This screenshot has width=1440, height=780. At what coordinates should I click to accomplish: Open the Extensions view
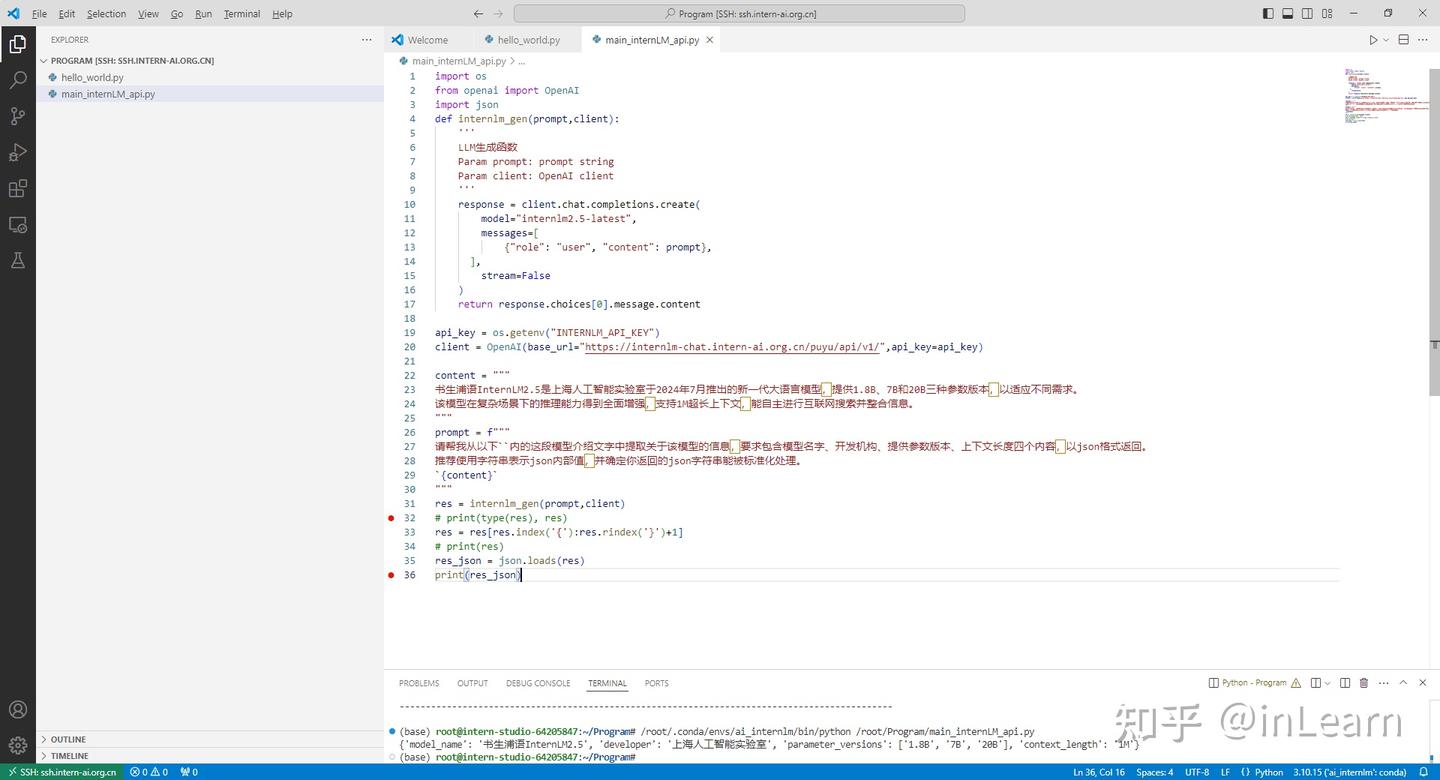coord(18,188)
